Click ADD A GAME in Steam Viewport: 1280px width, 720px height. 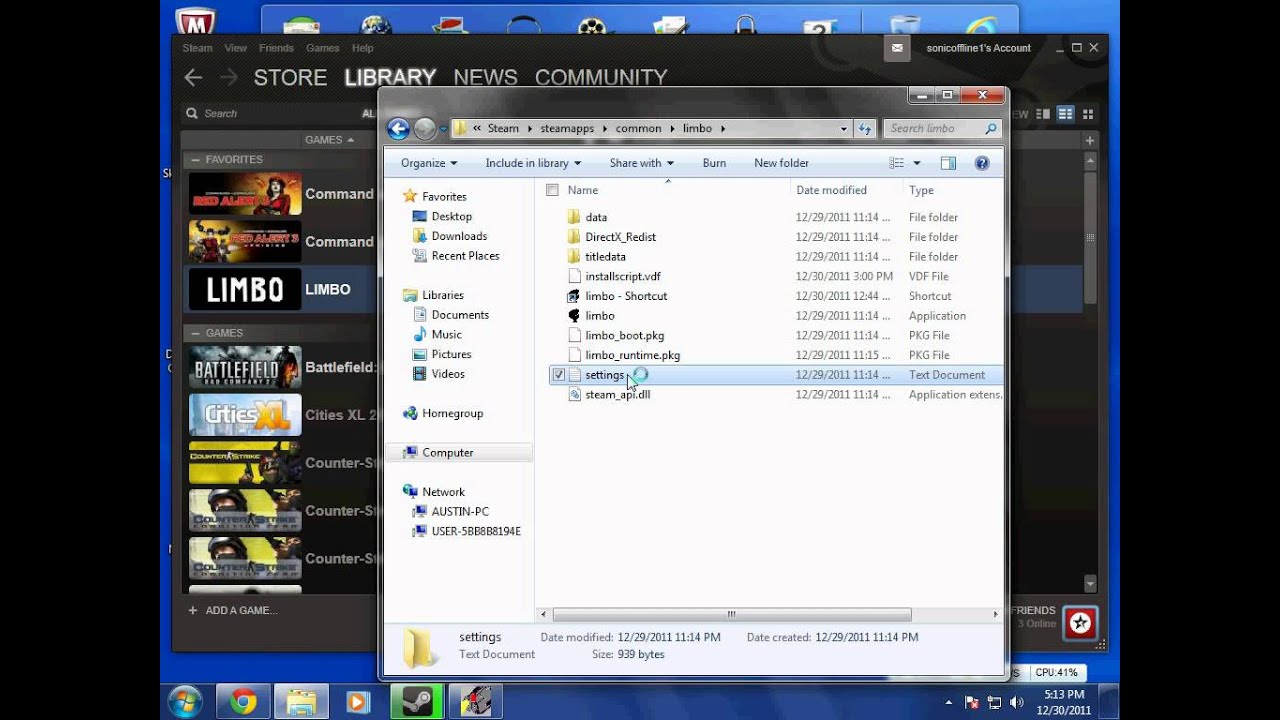232,610
